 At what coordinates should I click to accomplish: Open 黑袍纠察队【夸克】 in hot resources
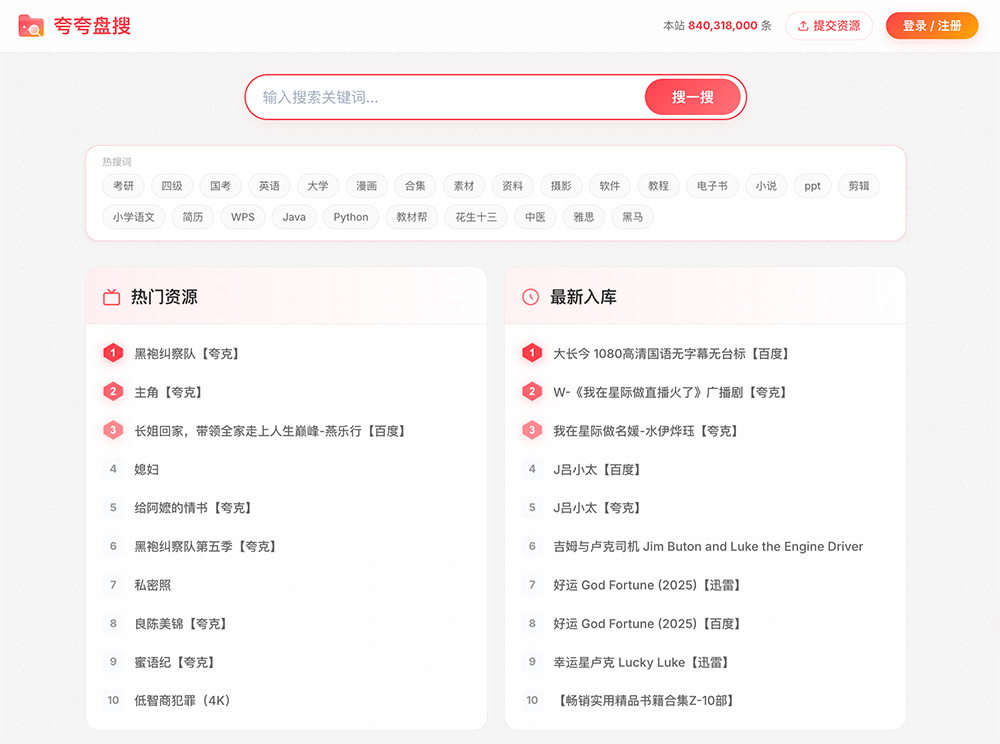coord(187,353)
